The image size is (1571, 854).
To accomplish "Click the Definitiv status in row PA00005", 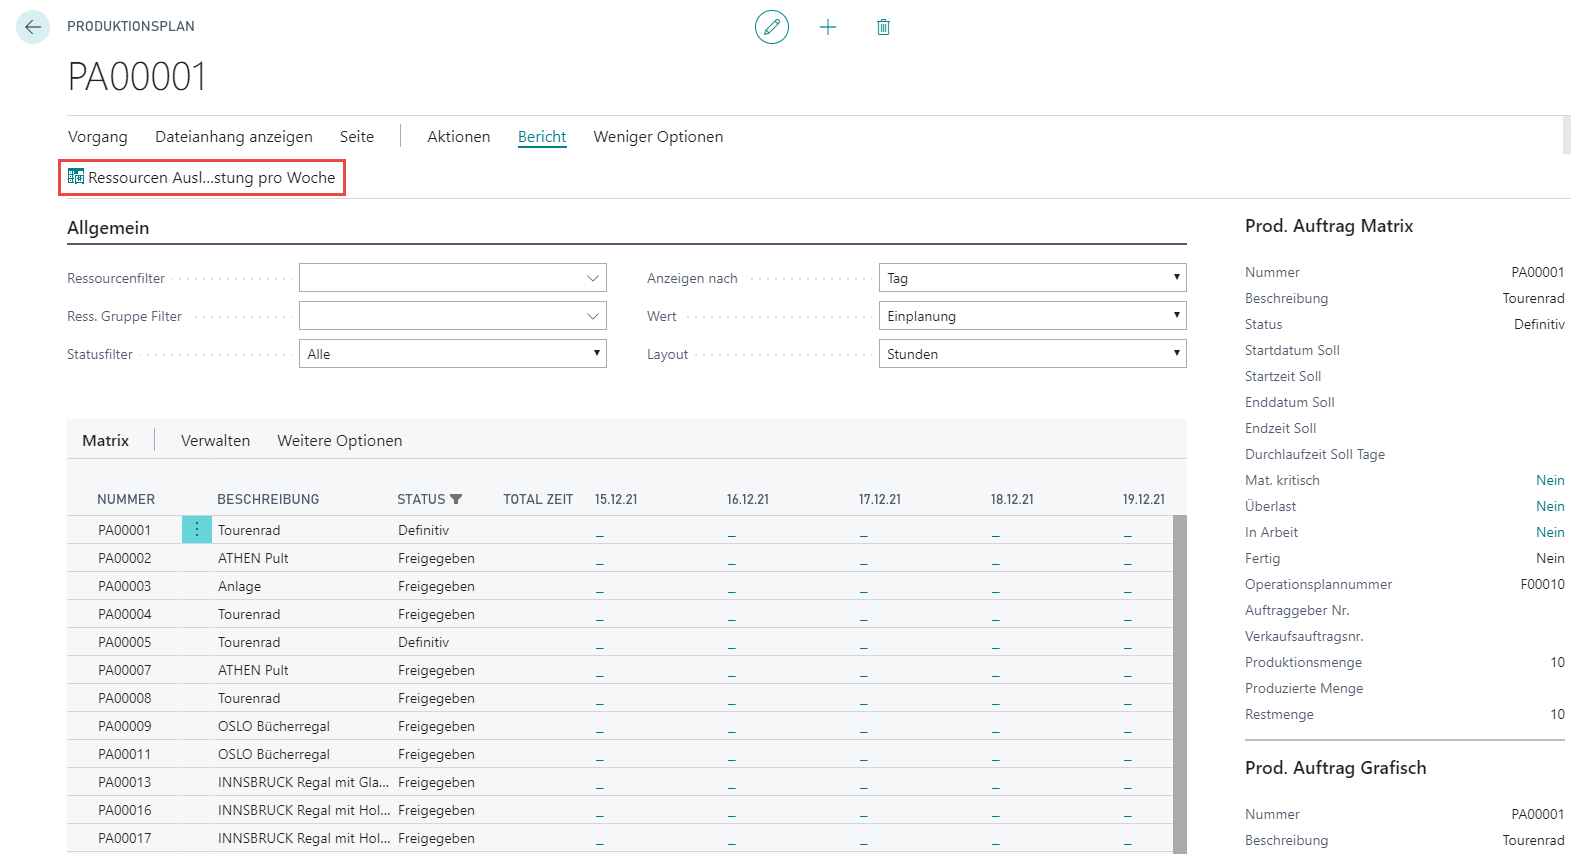I will 424,642.
